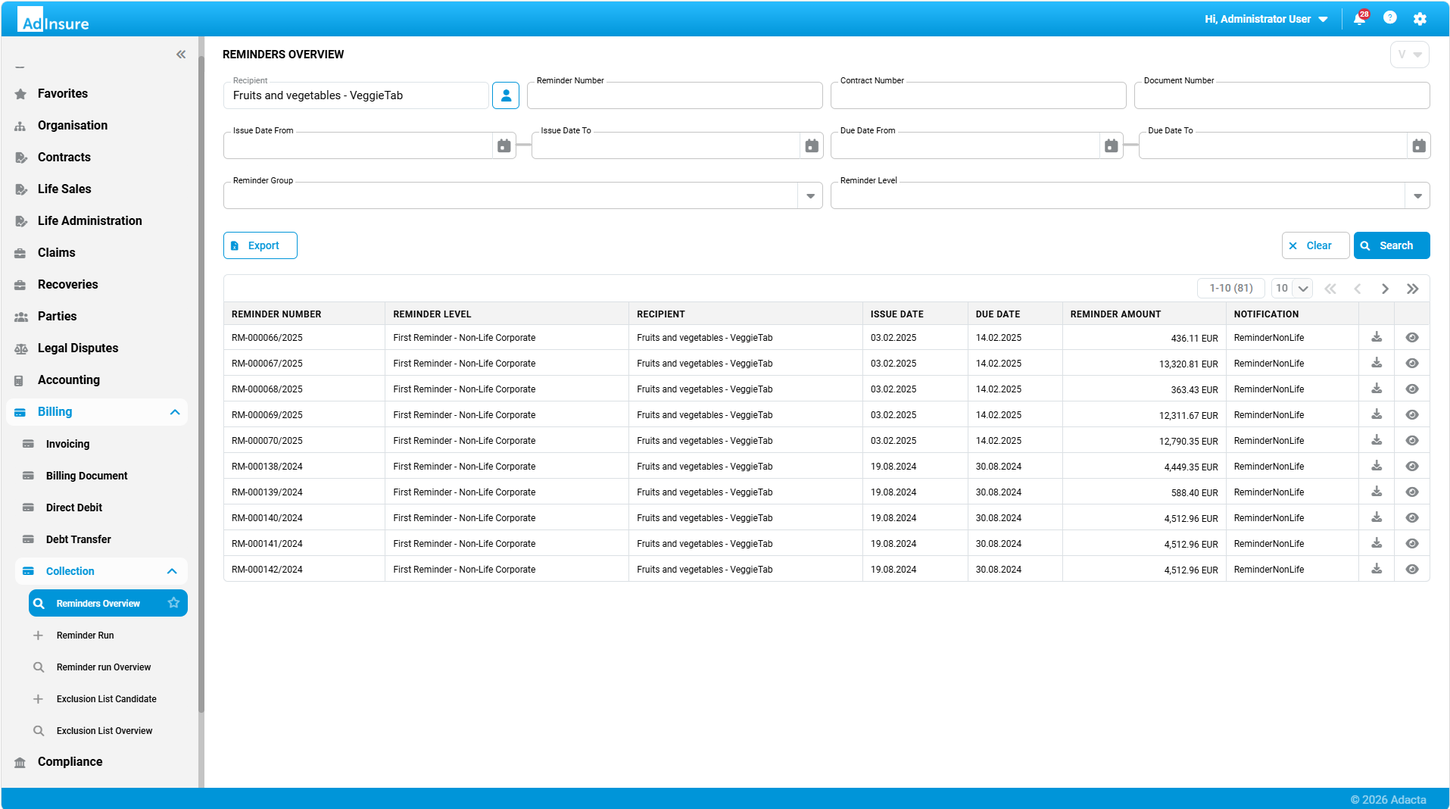1450x809 pixels.
Task: Open the settings gear icon
Action: point(1420,19)
